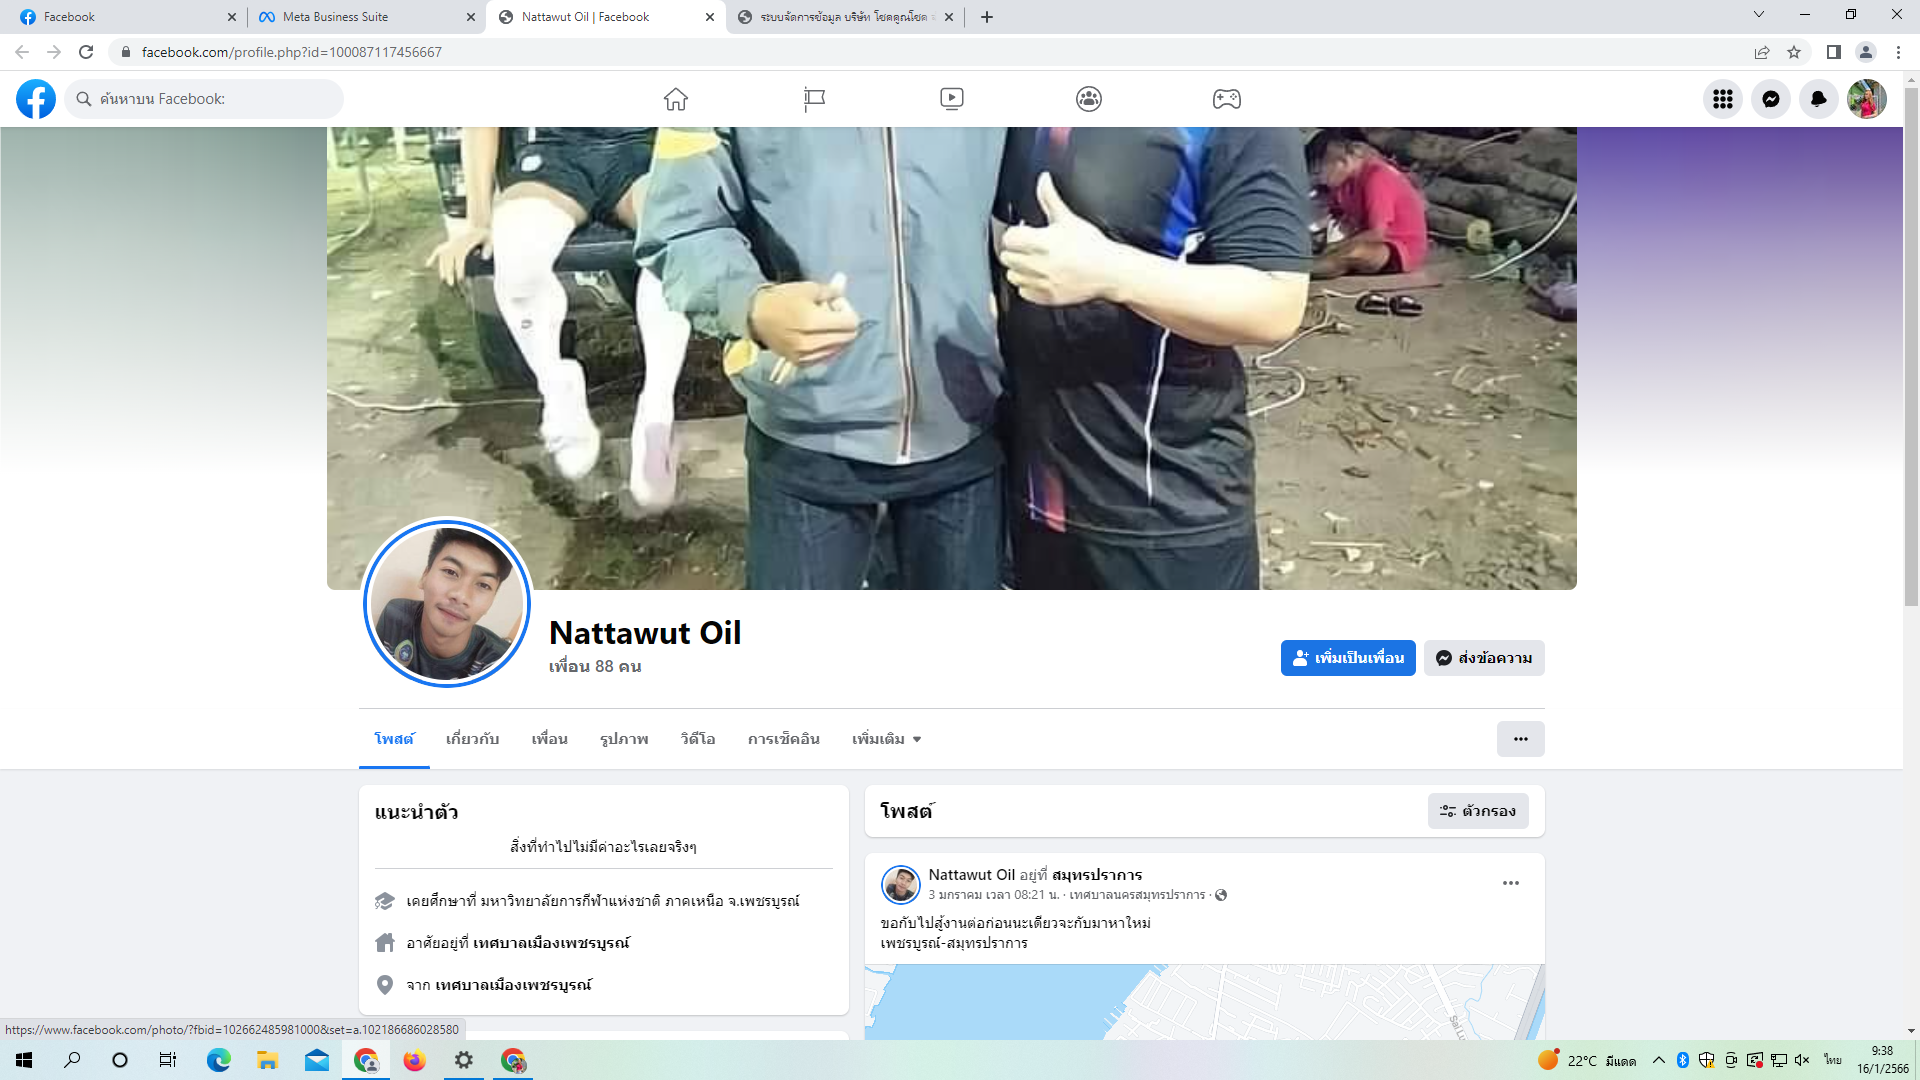1920x1080 pixels.
Task: Open Pages flag icon
Action: (814, 99)
